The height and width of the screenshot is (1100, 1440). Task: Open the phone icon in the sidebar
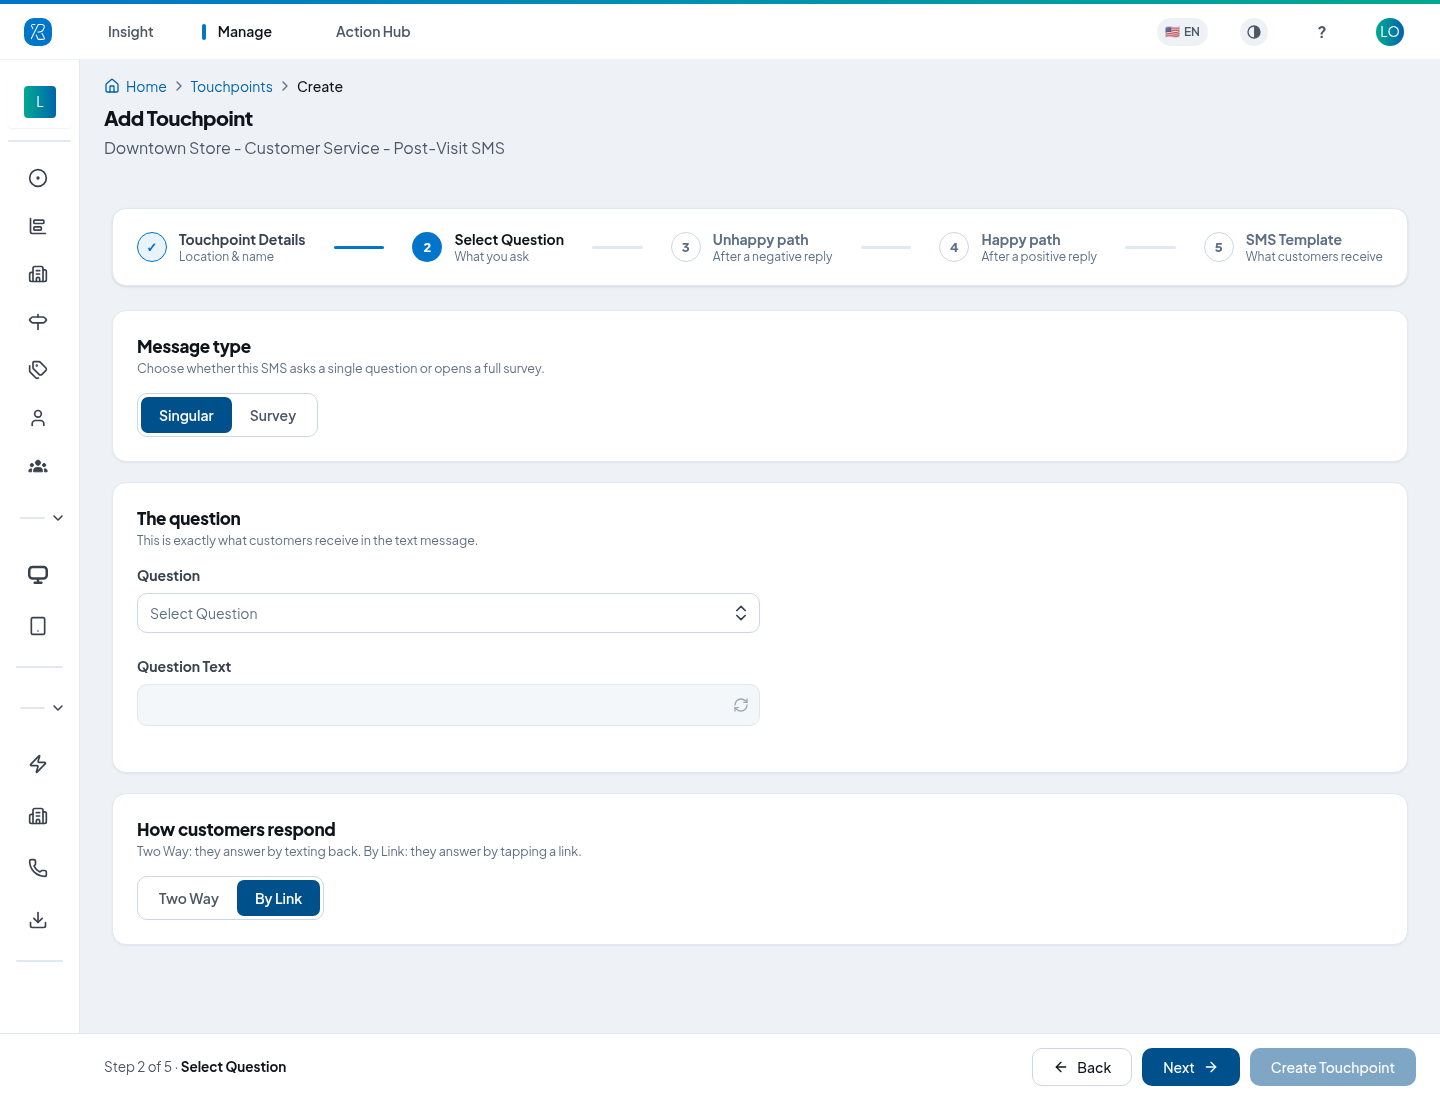point(38,868)
